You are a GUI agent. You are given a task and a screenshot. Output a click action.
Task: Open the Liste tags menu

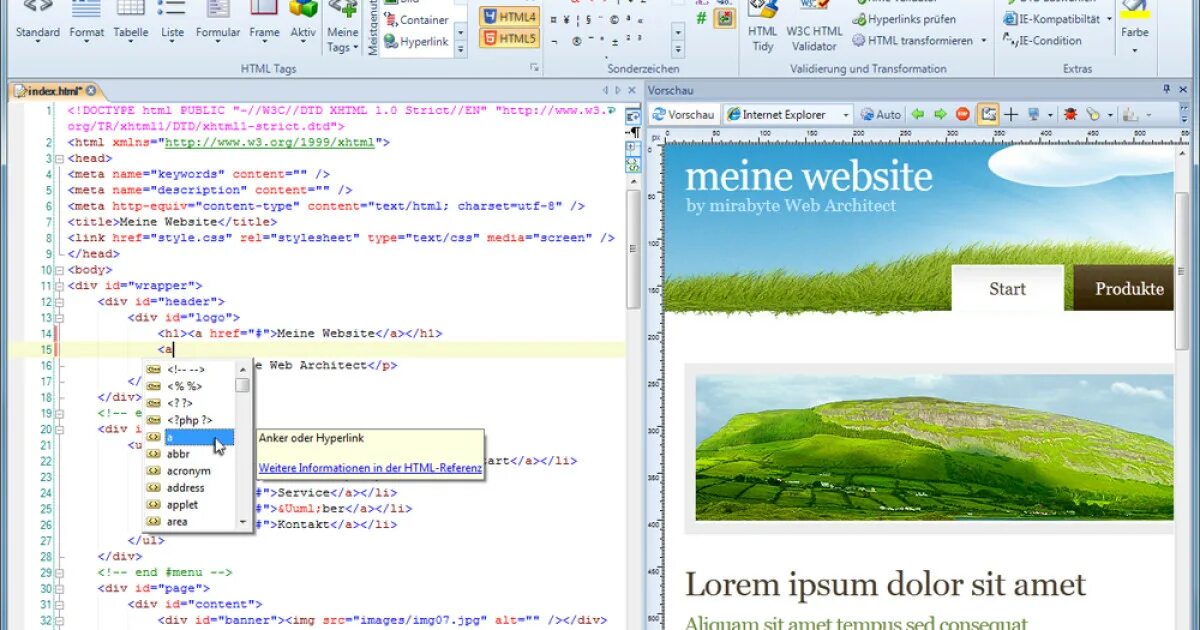click(172, 22)
